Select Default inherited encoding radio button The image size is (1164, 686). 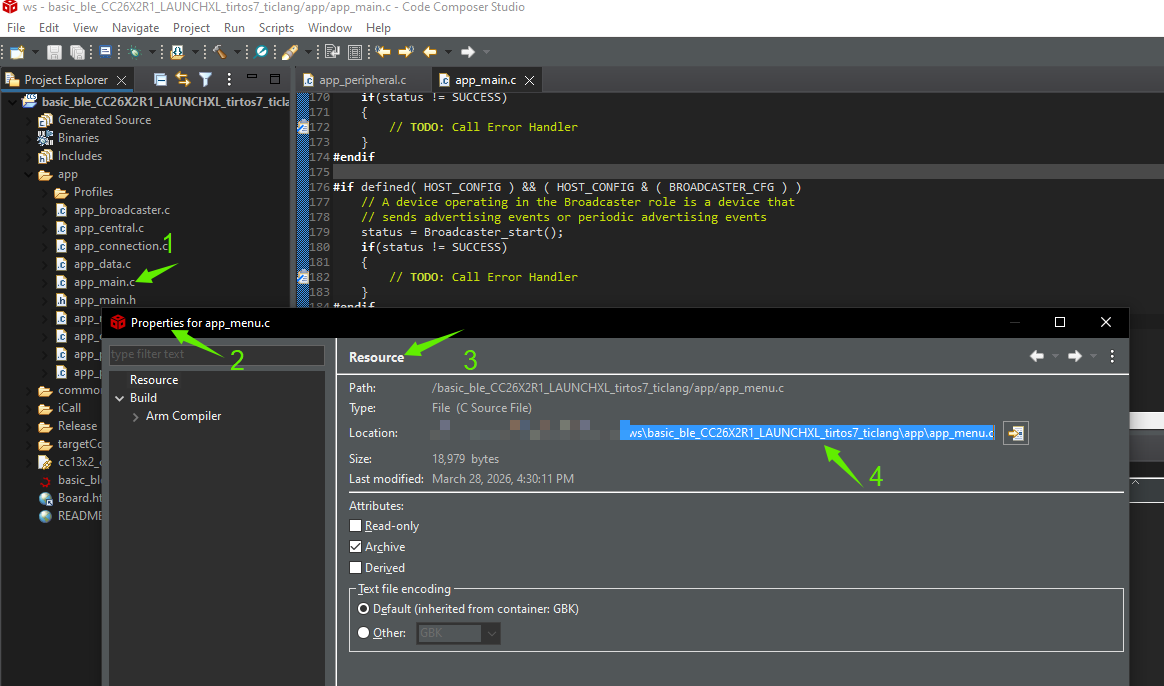364,609
